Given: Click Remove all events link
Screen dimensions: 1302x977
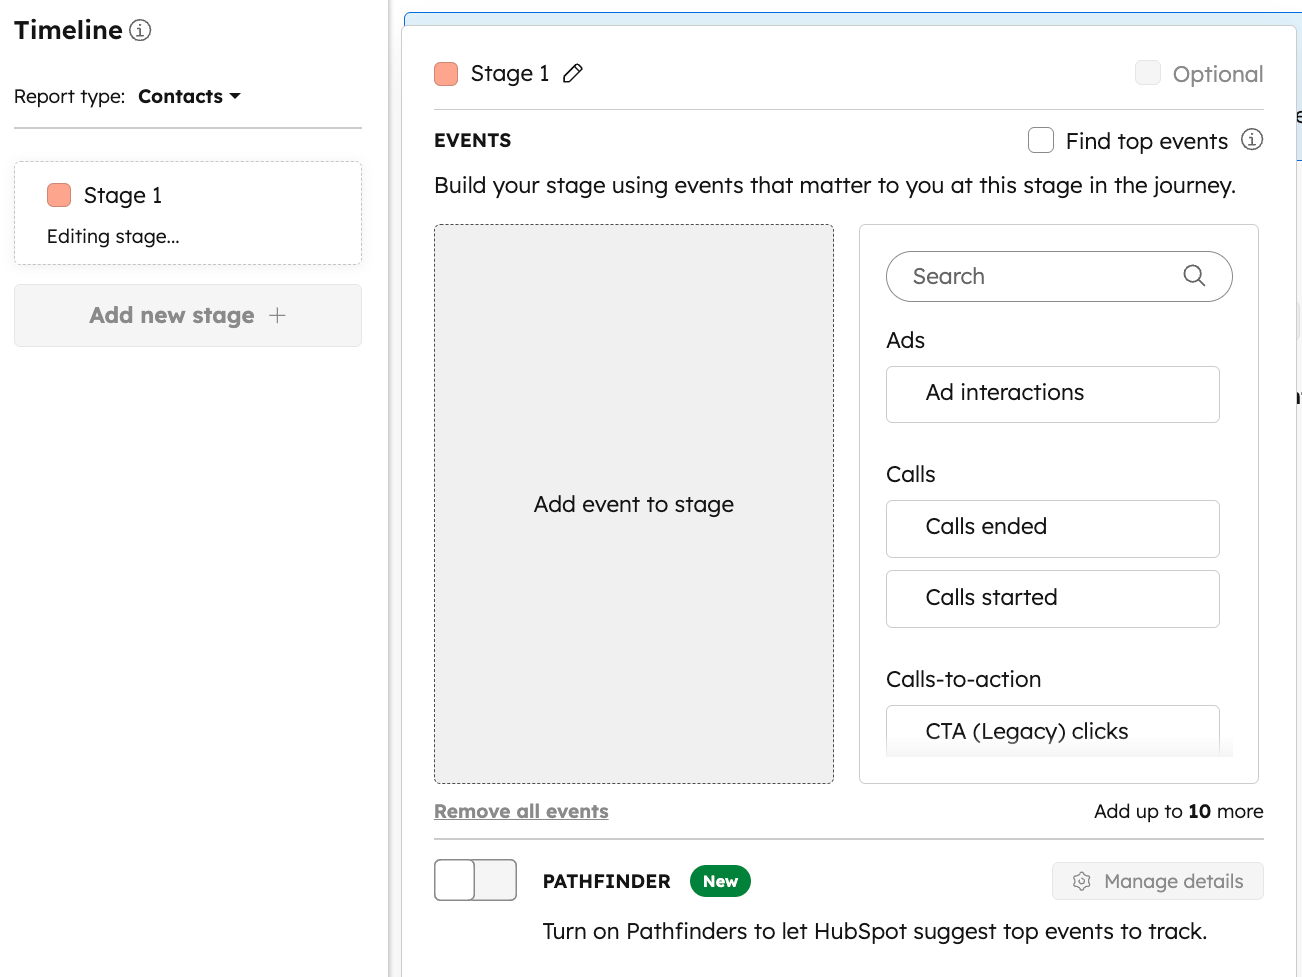Looking at the screenshot, I should pos(521,811).
